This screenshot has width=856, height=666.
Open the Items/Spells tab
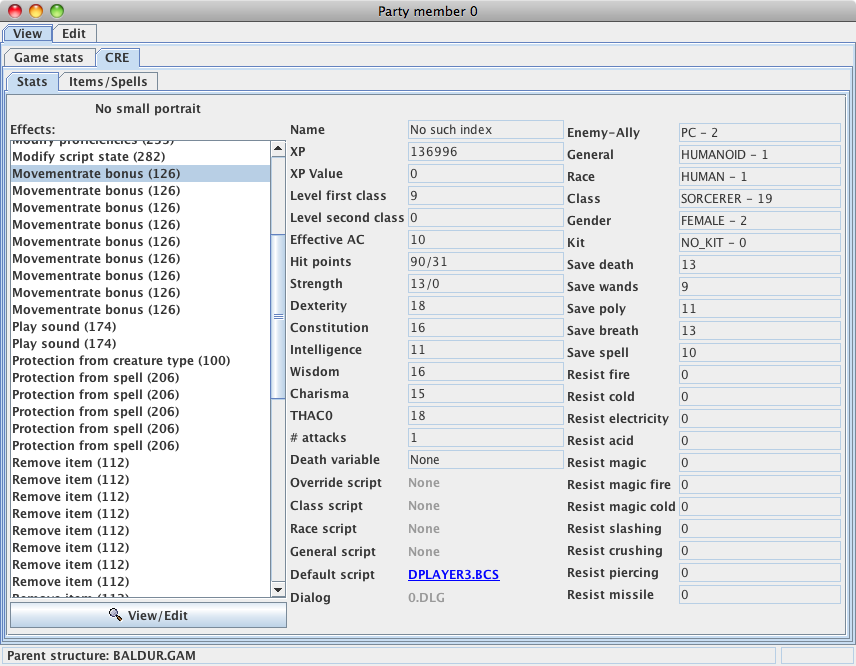coord(108,82)
